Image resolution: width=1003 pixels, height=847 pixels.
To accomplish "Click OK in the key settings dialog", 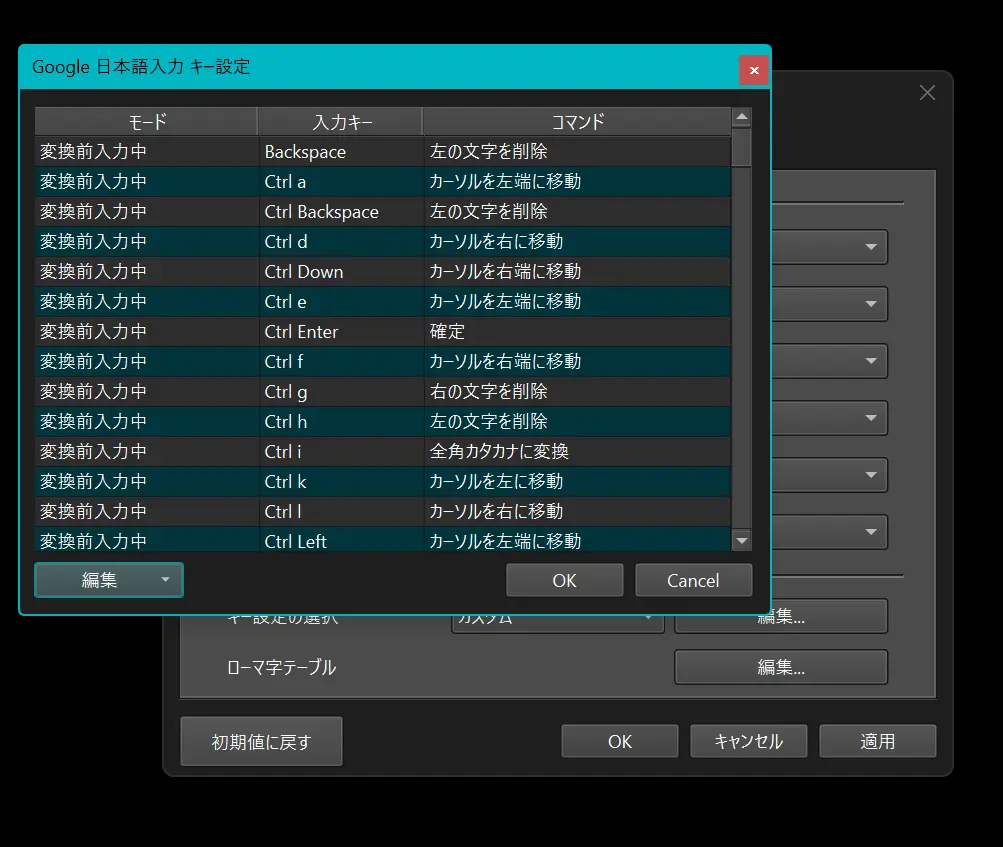I will click(564, 580).
